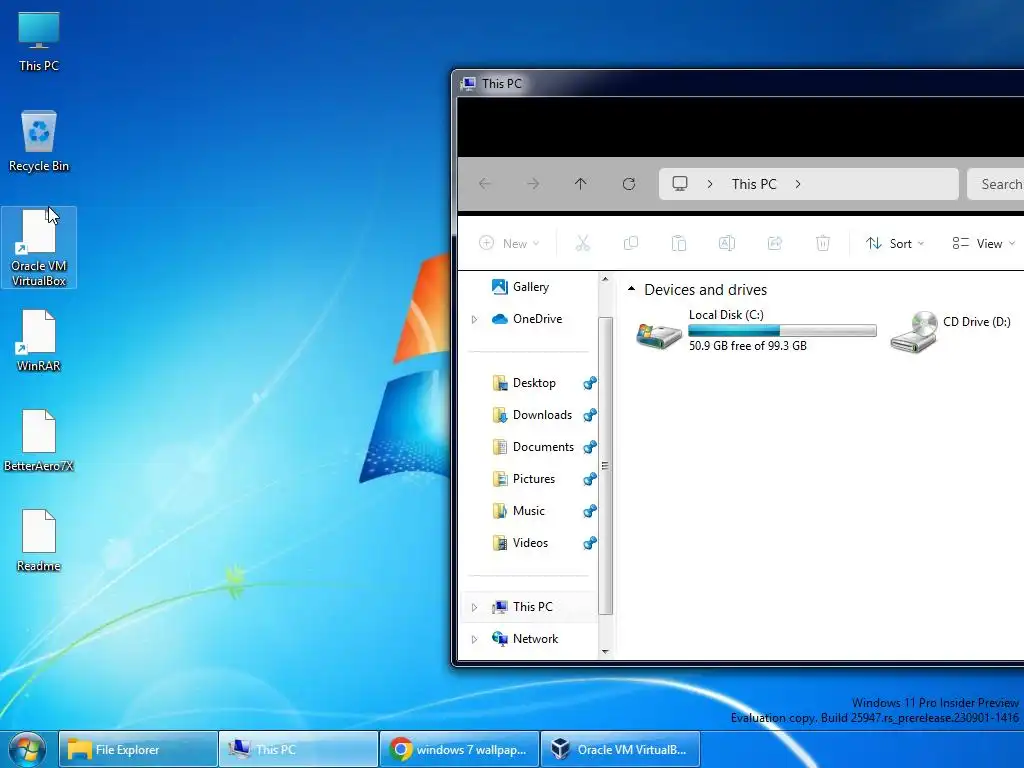Click the Search box in Explorer
The height and width of the screenshot is (768, 1024).
coord(996,184)
